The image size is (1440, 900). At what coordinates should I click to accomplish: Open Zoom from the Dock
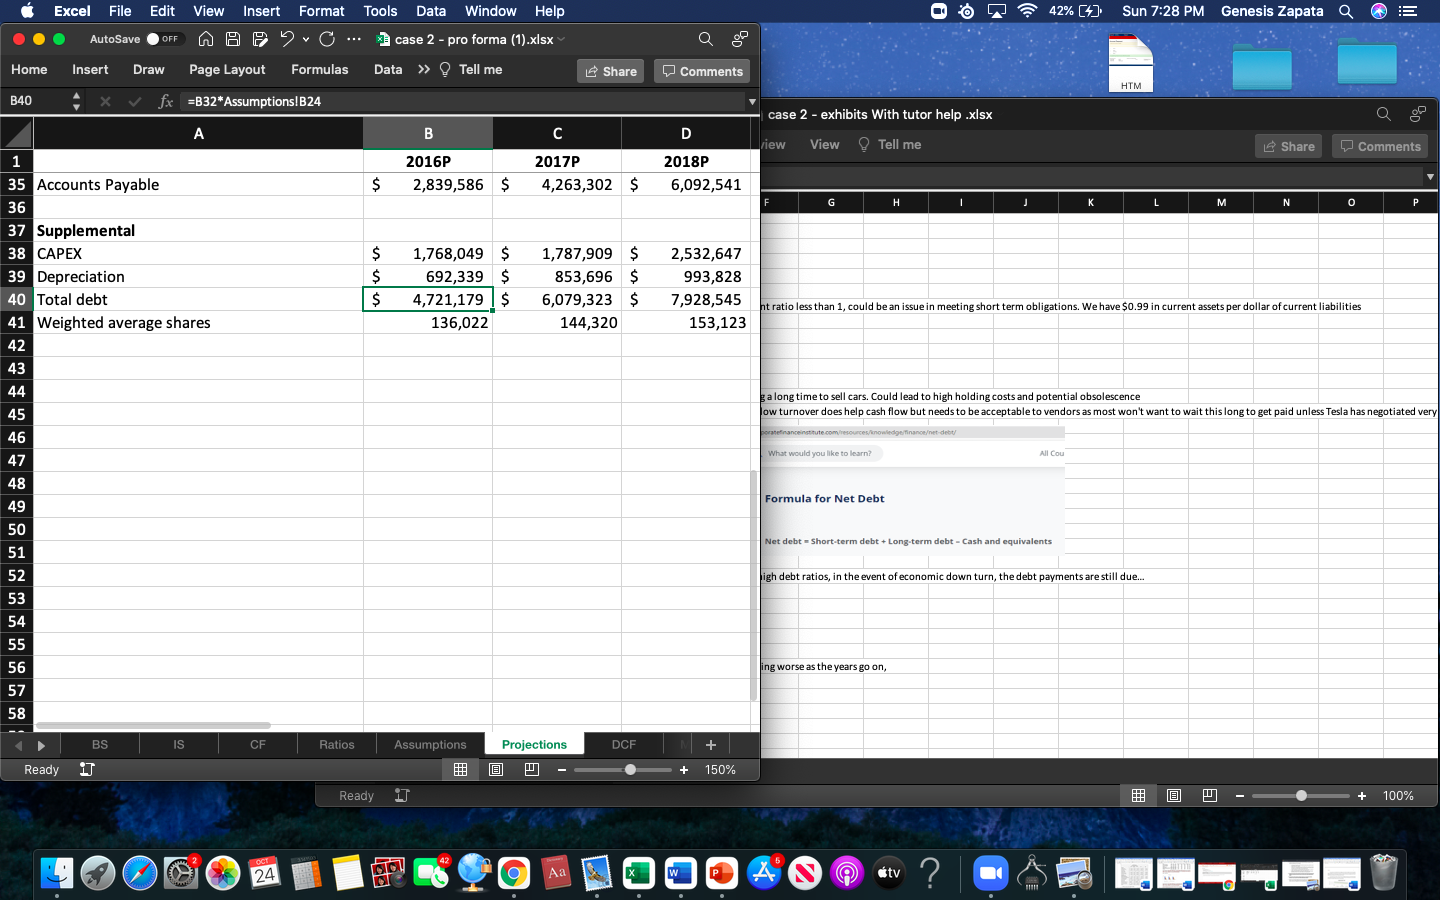(x=991, y=873)
